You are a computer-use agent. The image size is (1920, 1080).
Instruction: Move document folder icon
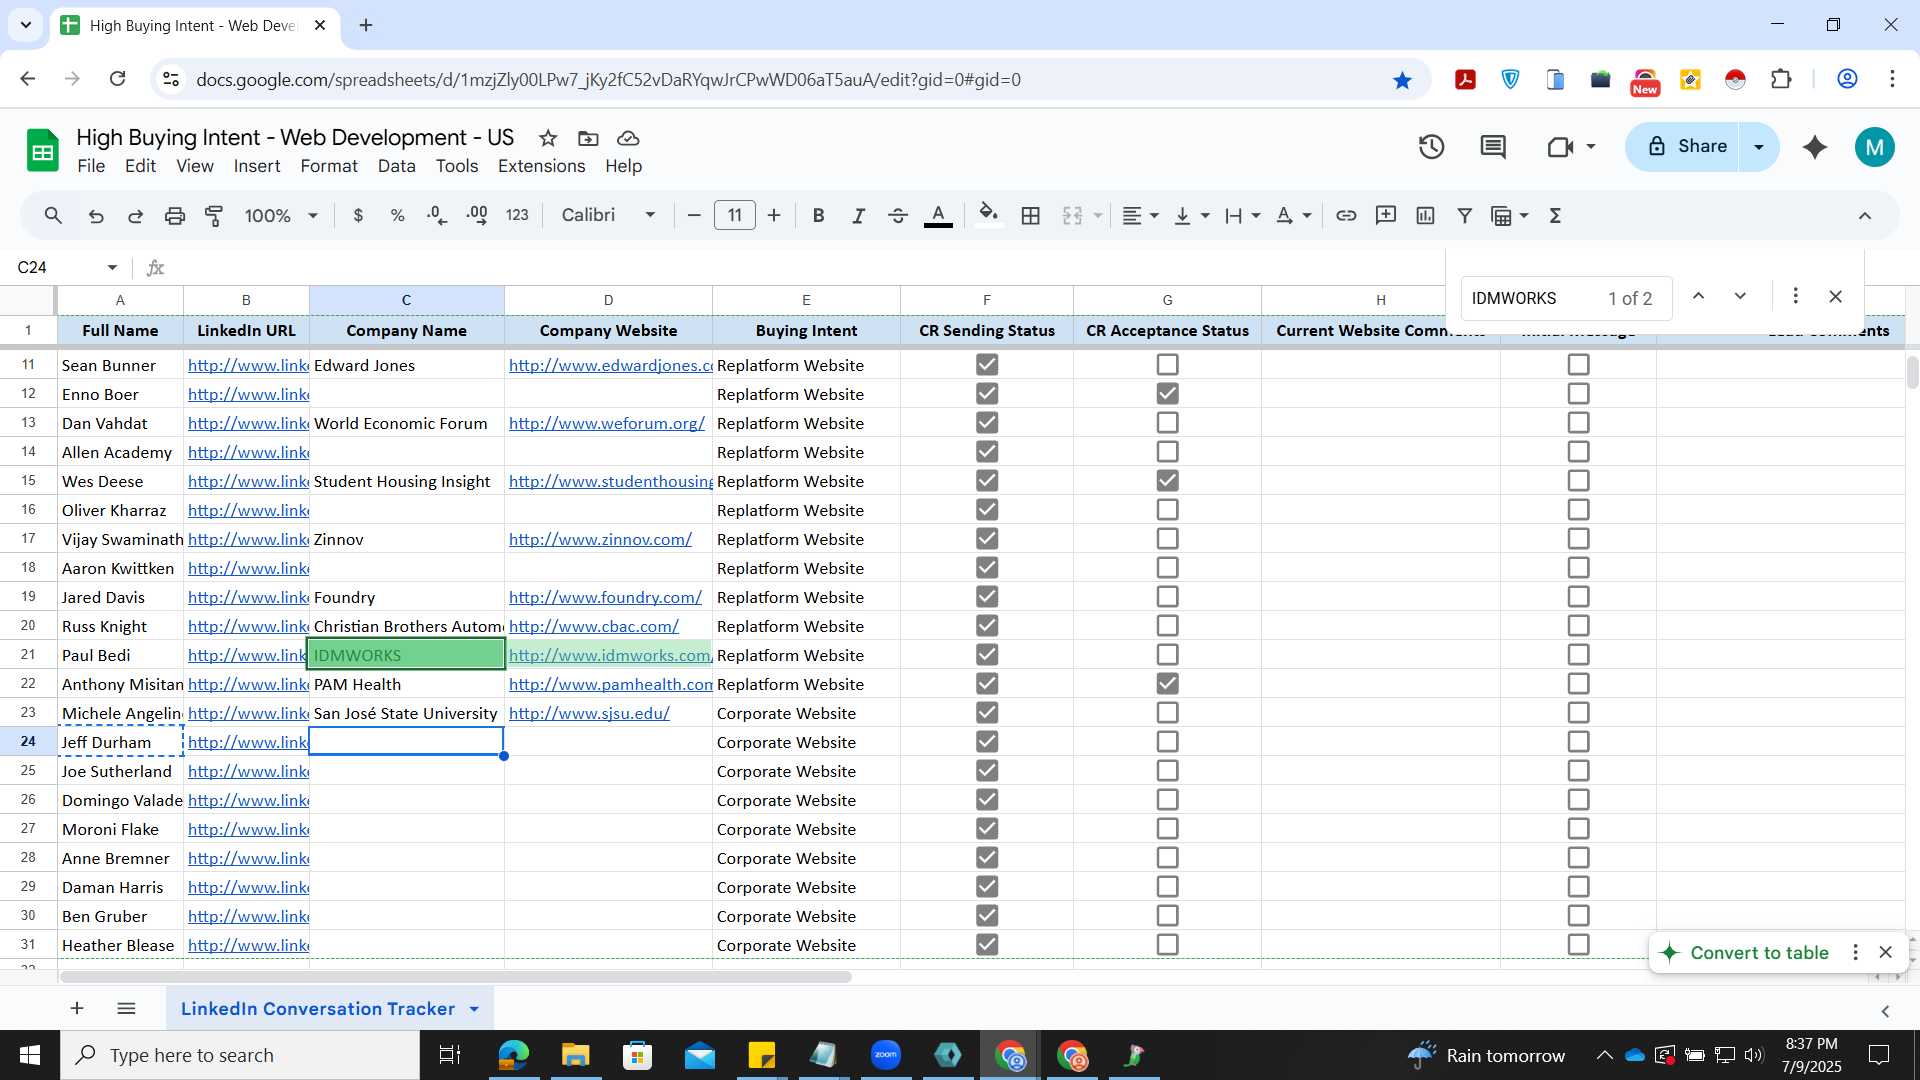(588, 138)
